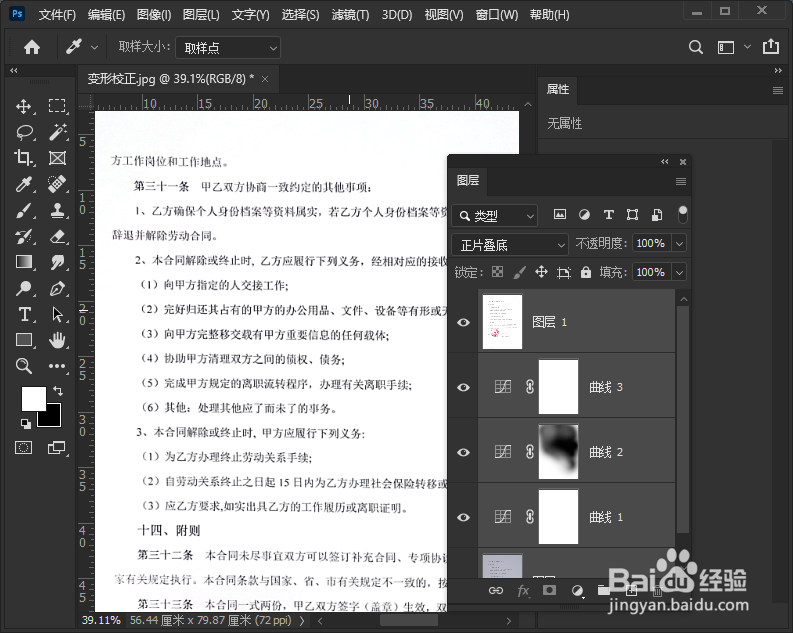Hide the 曲线 3 adjustment layer
This screenshot has height=633, width=793.
(x=463, y=387)
